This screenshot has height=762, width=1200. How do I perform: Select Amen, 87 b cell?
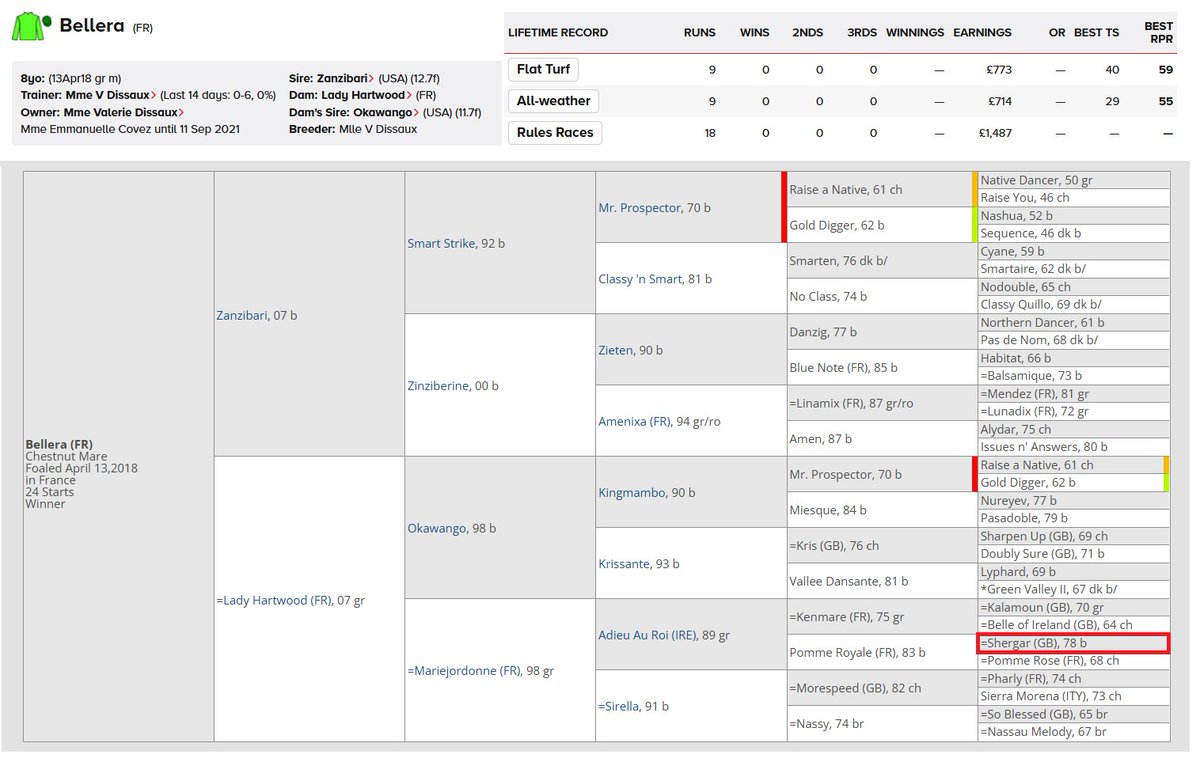[x=882, y=439]
